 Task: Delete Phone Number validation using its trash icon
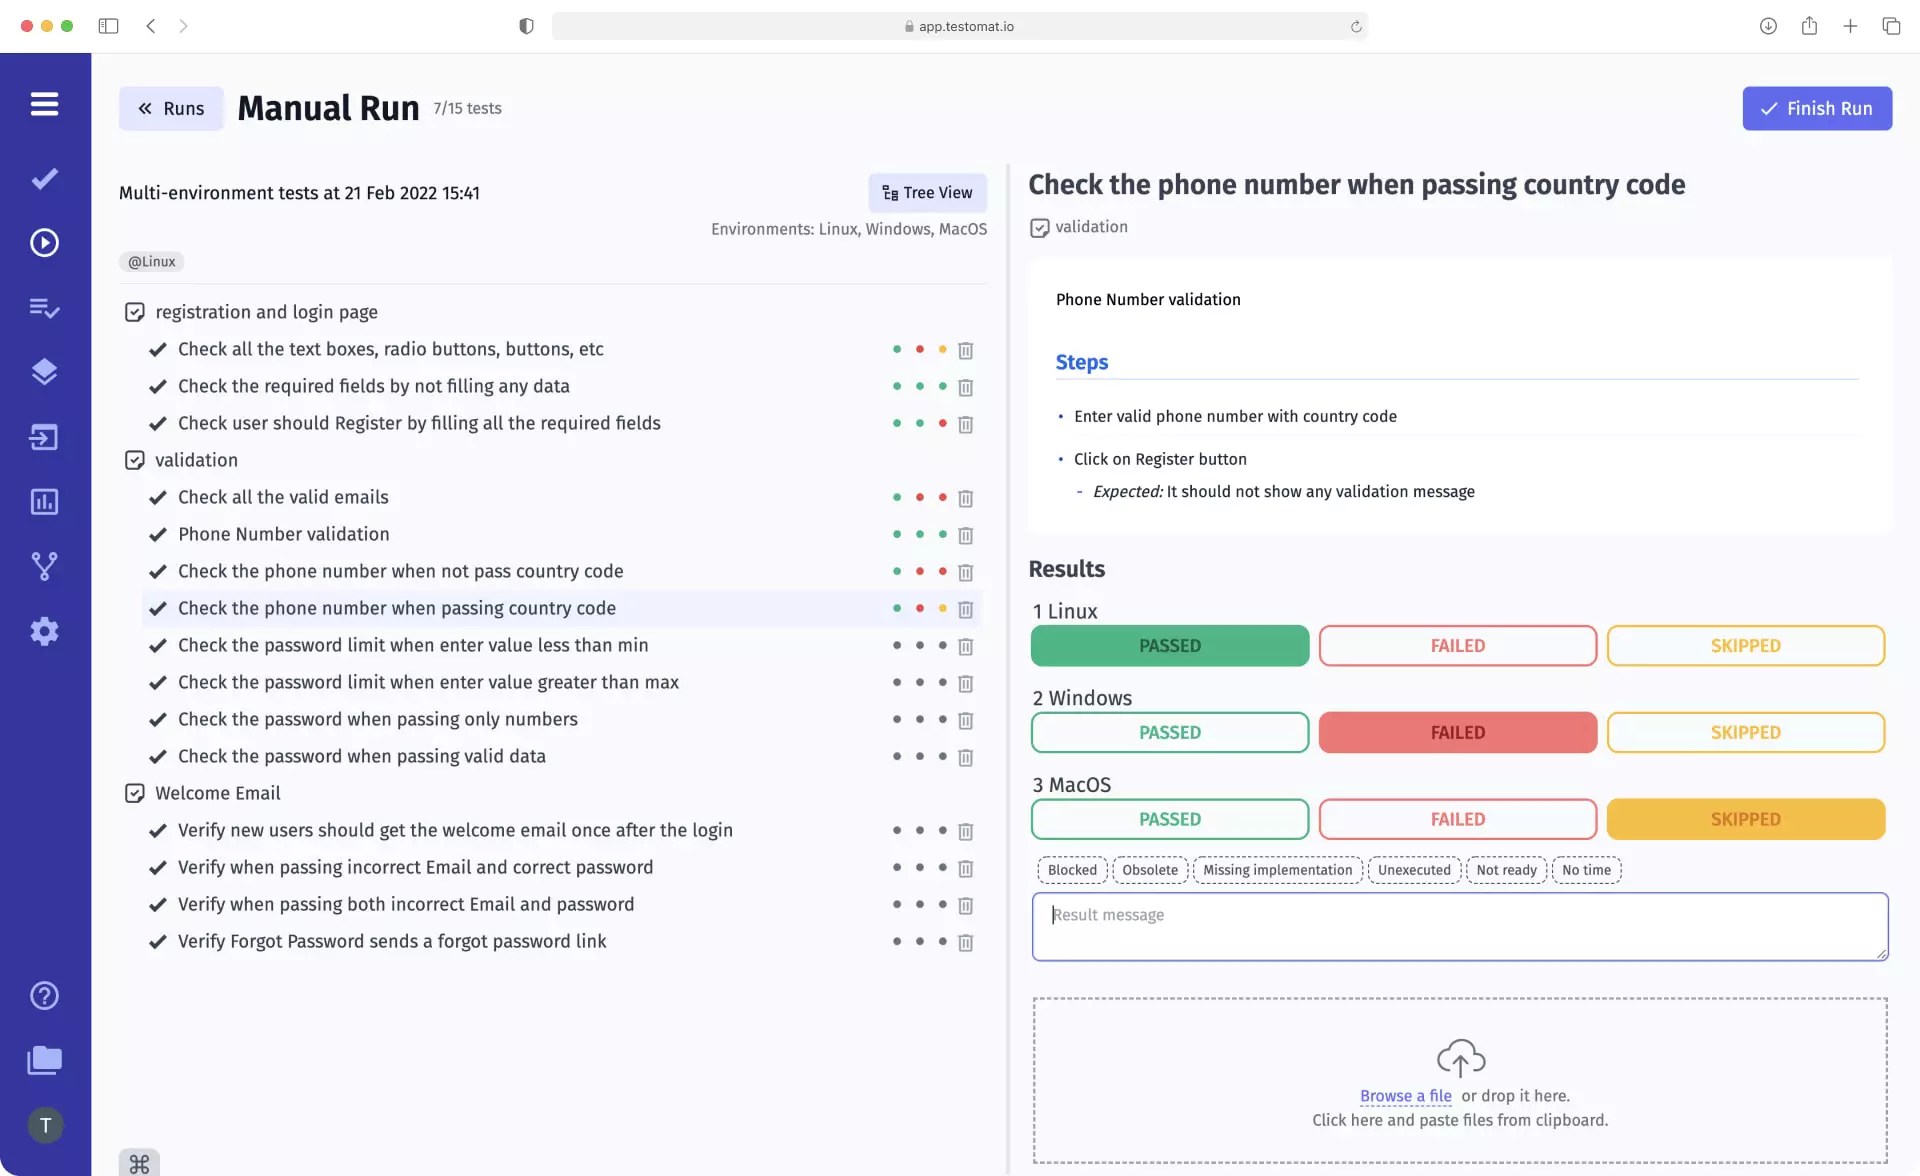pyautogui.click(x=966, y=536)
